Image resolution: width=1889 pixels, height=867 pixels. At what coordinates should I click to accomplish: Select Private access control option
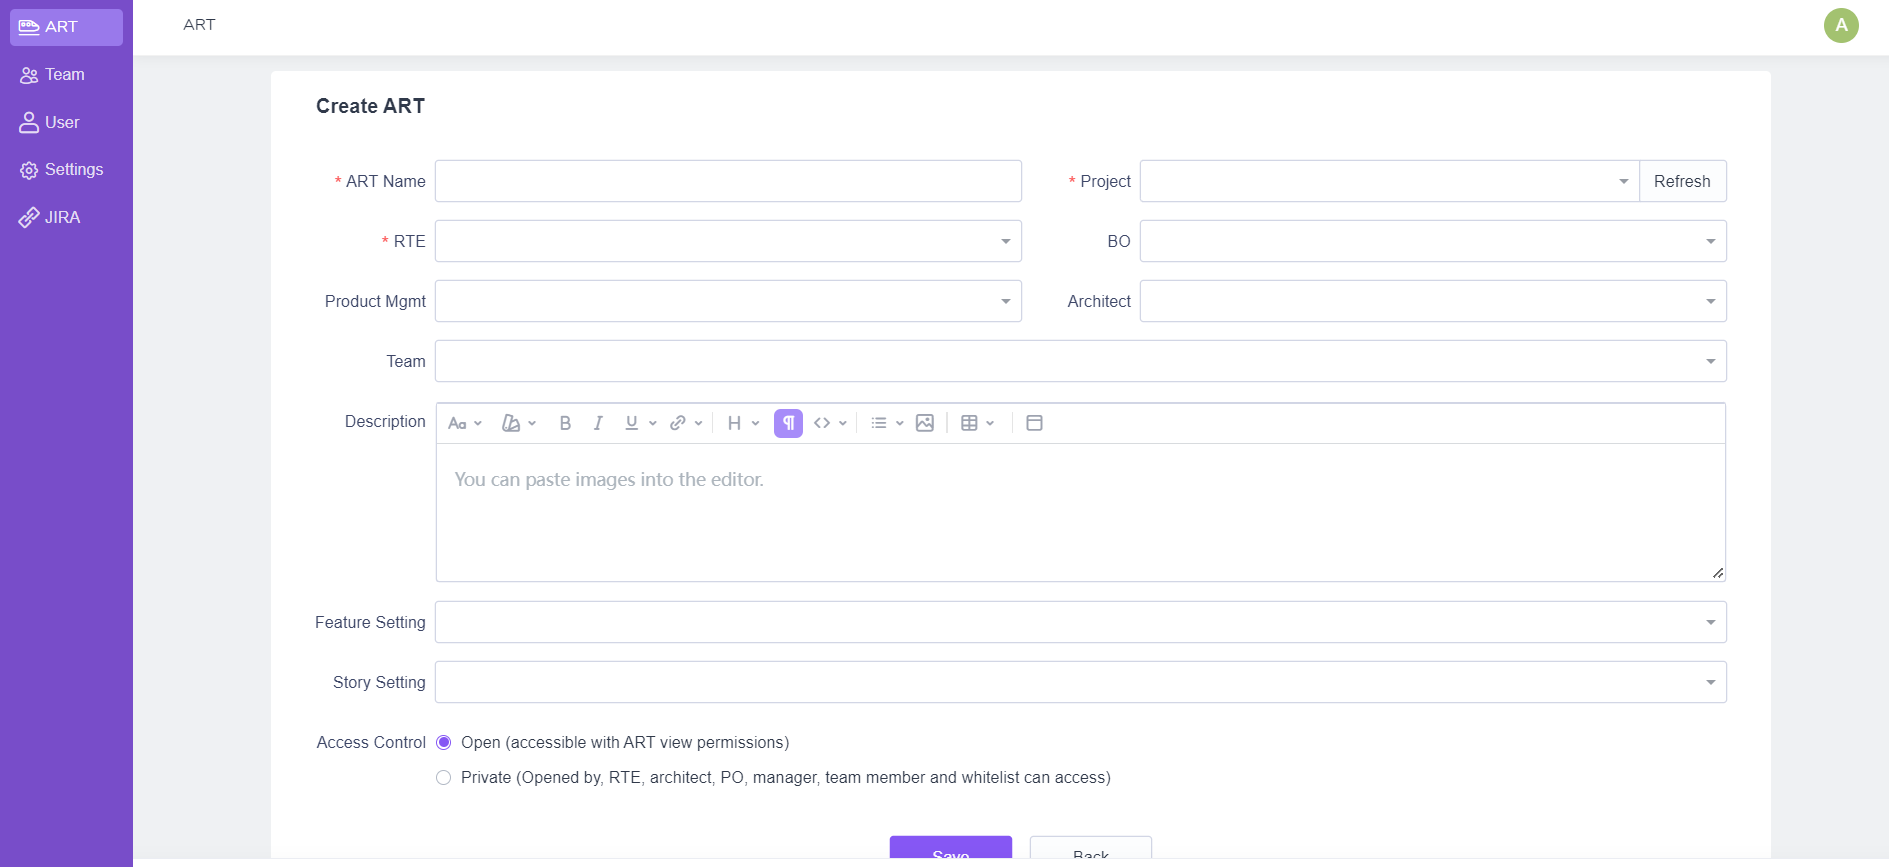click(444, 777)
